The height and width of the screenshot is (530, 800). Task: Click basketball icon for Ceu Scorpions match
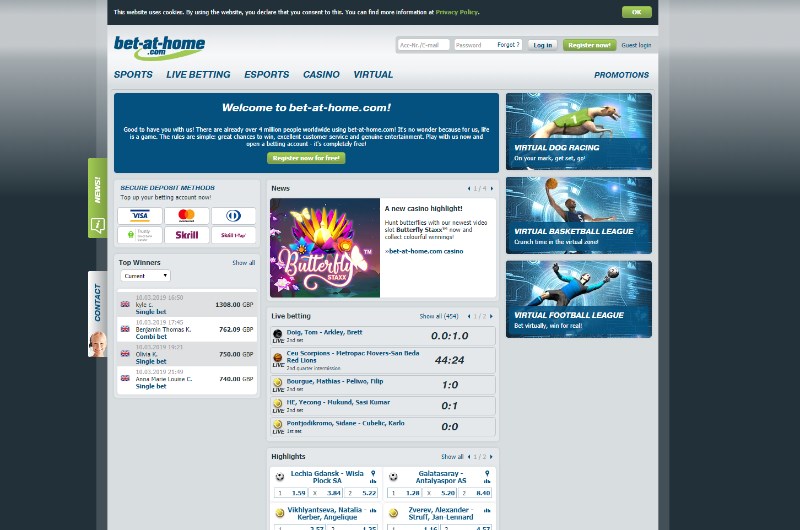[x=278, y=358]
